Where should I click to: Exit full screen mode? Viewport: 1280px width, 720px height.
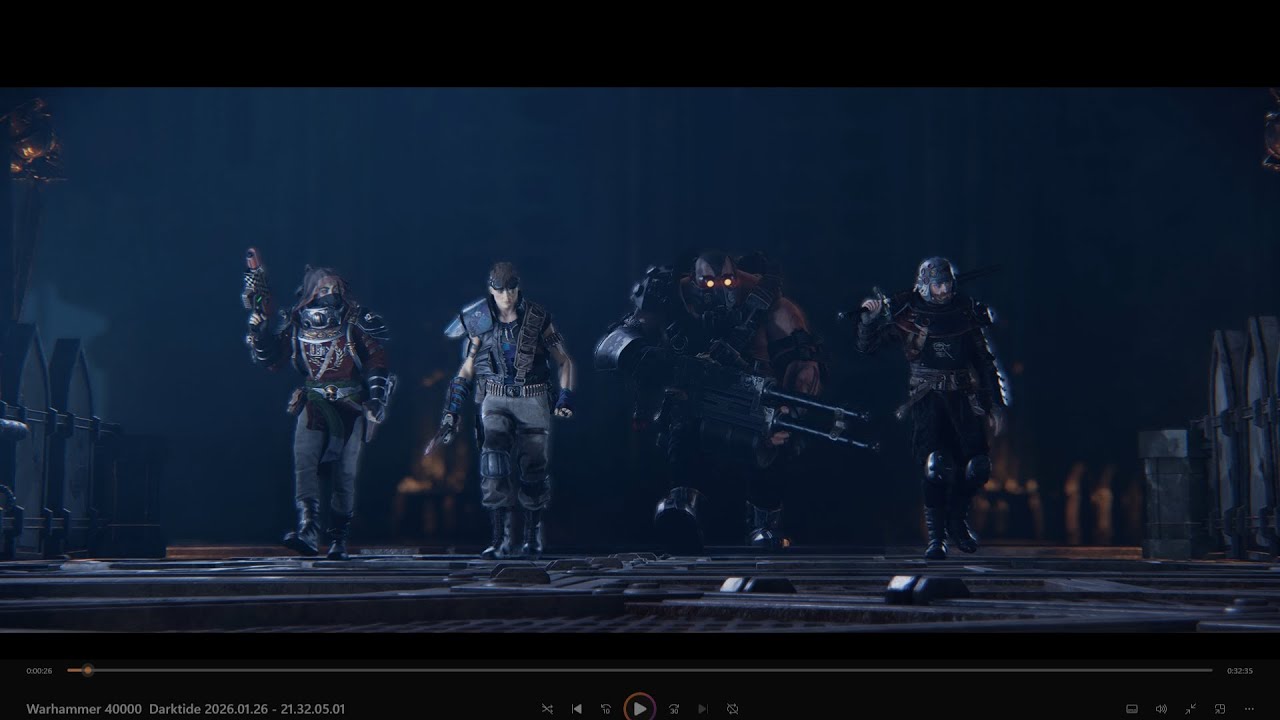click(x=1191, y=709)
